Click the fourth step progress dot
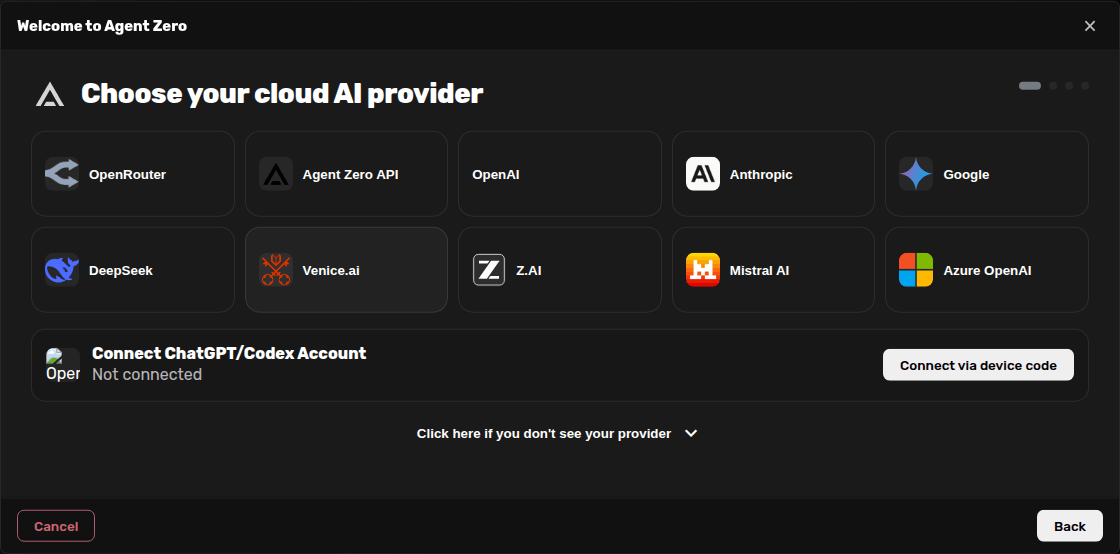1120x554 pixels. pos(1084,86)
